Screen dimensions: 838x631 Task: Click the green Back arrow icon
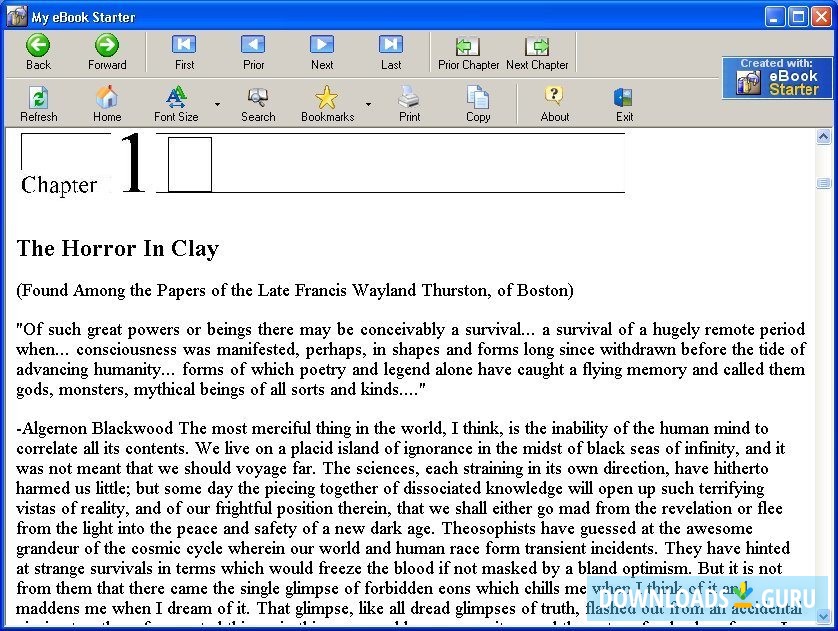pyautogui.click(x=38, y=45)
